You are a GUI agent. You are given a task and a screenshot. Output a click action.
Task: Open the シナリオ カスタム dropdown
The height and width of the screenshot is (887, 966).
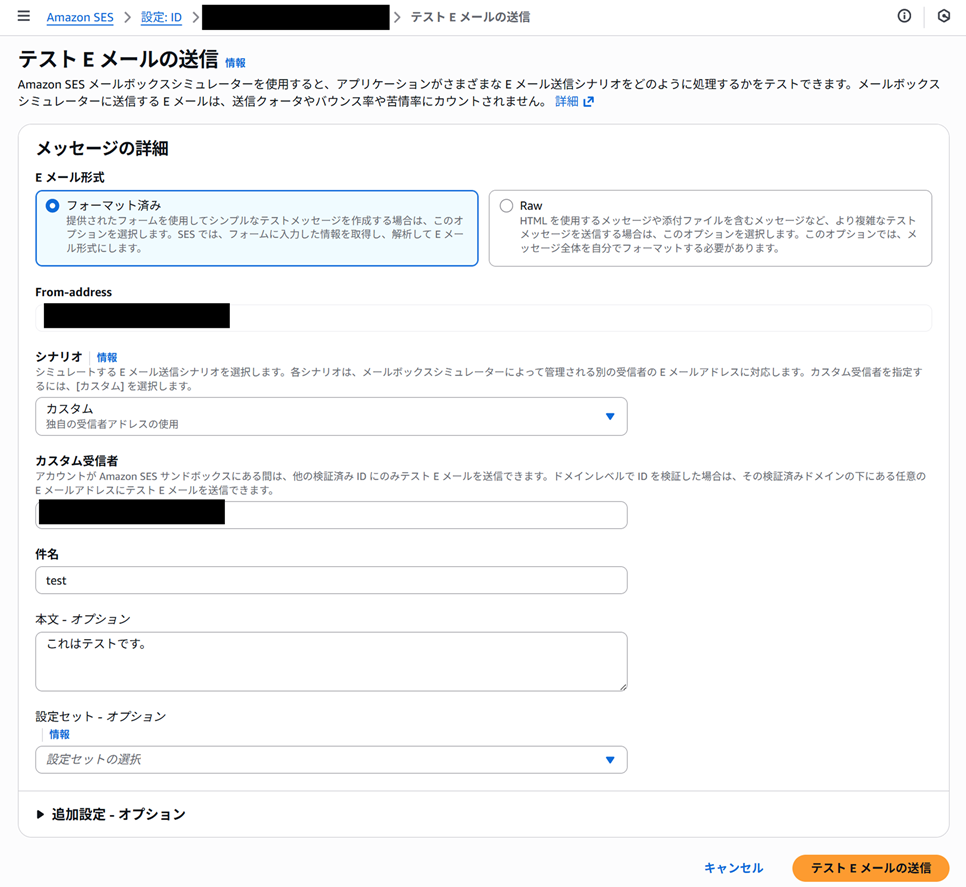pyautogui.click(x=330, y=416)
